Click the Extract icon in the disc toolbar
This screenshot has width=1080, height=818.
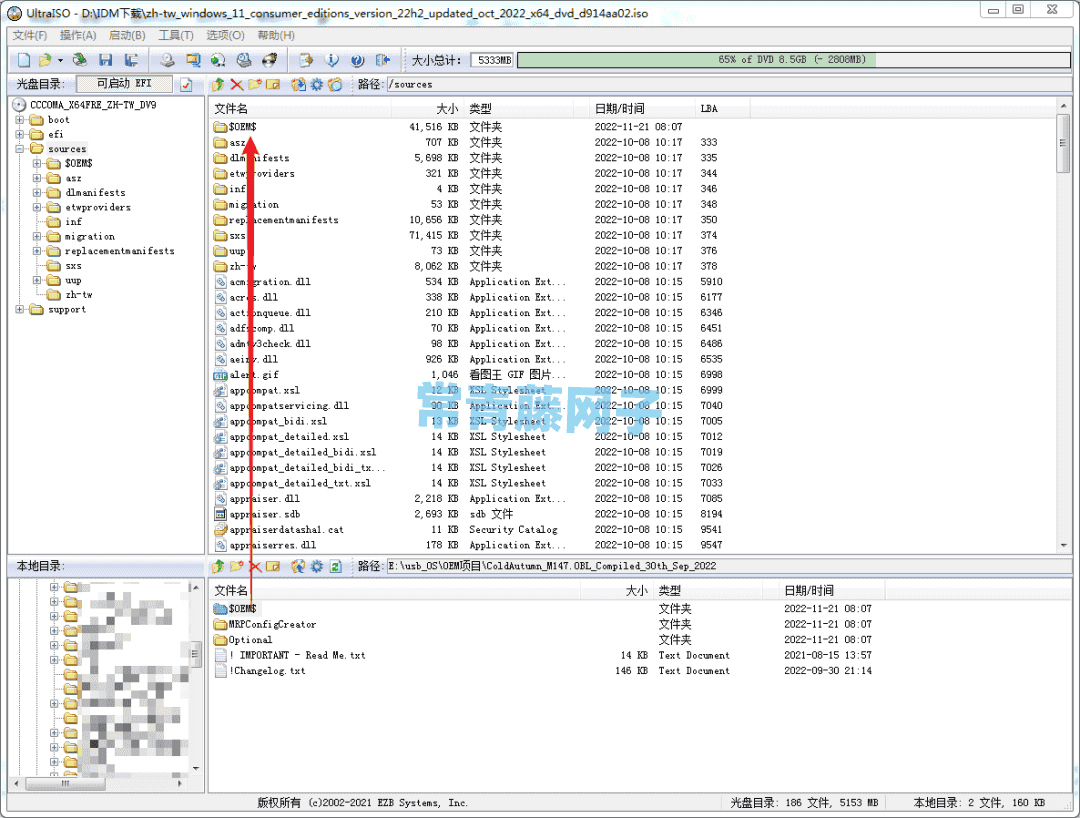298,85
